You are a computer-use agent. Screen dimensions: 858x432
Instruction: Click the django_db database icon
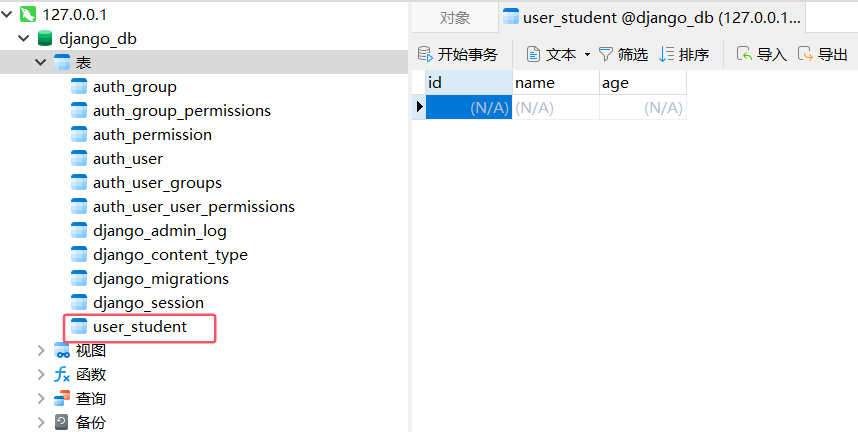pos(45,39)
